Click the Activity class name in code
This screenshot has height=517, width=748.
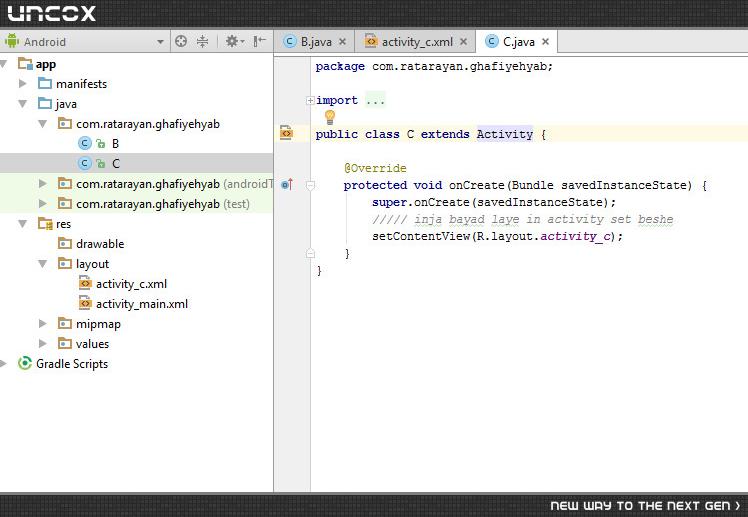tap(505, 134)
